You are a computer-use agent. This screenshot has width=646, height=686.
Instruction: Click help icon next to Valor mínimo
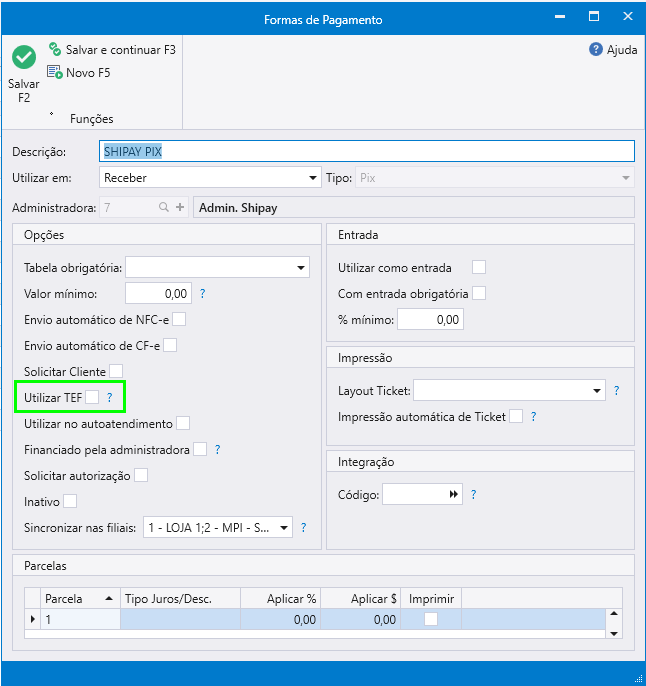pyautogui.click(x=202, y=293)
